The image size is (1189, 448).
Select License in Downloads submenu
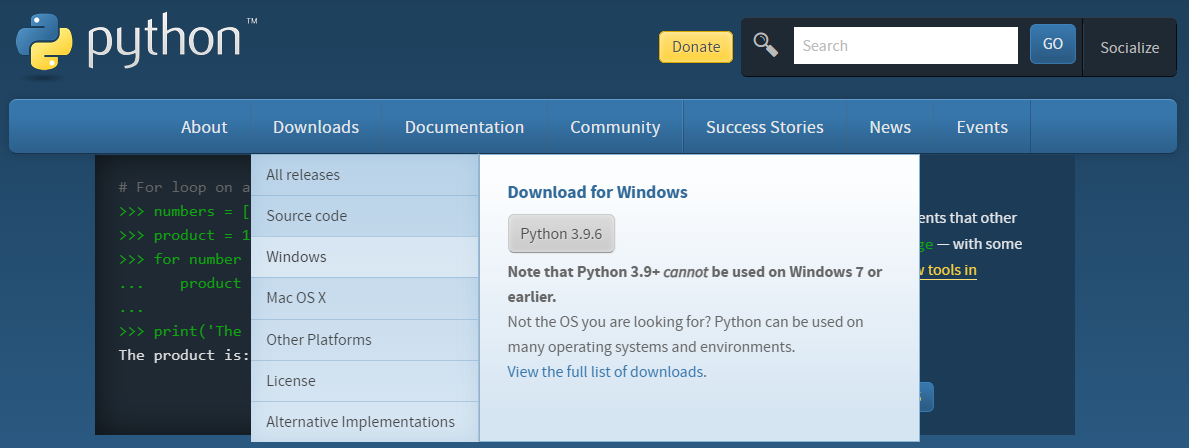pos(365,381)
